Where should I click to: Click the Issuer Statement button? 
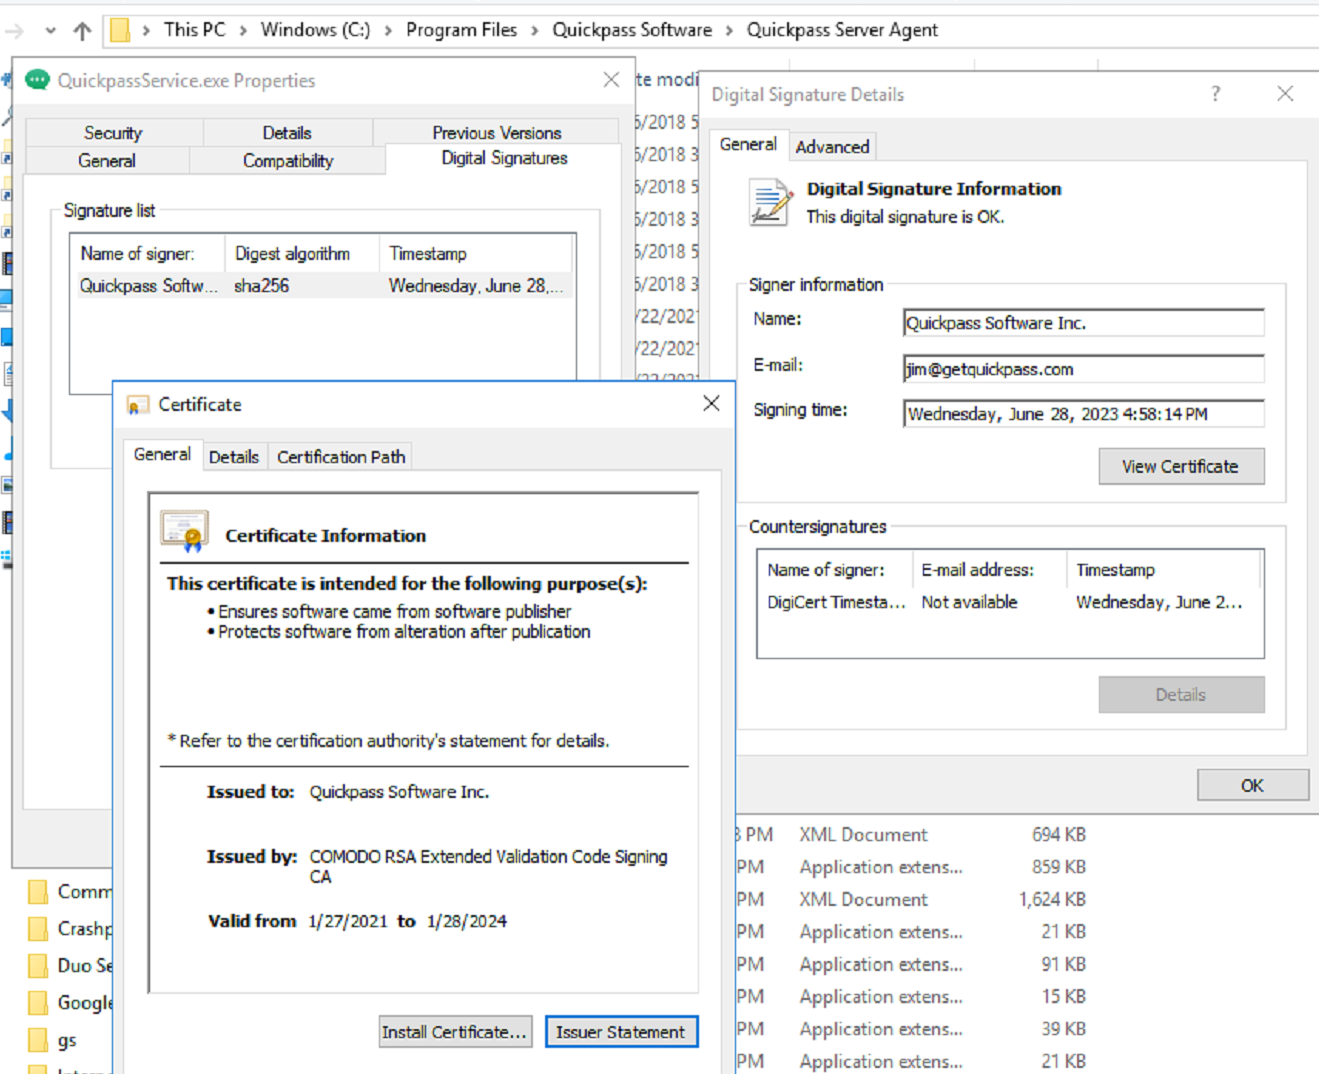pos(621,1032)
